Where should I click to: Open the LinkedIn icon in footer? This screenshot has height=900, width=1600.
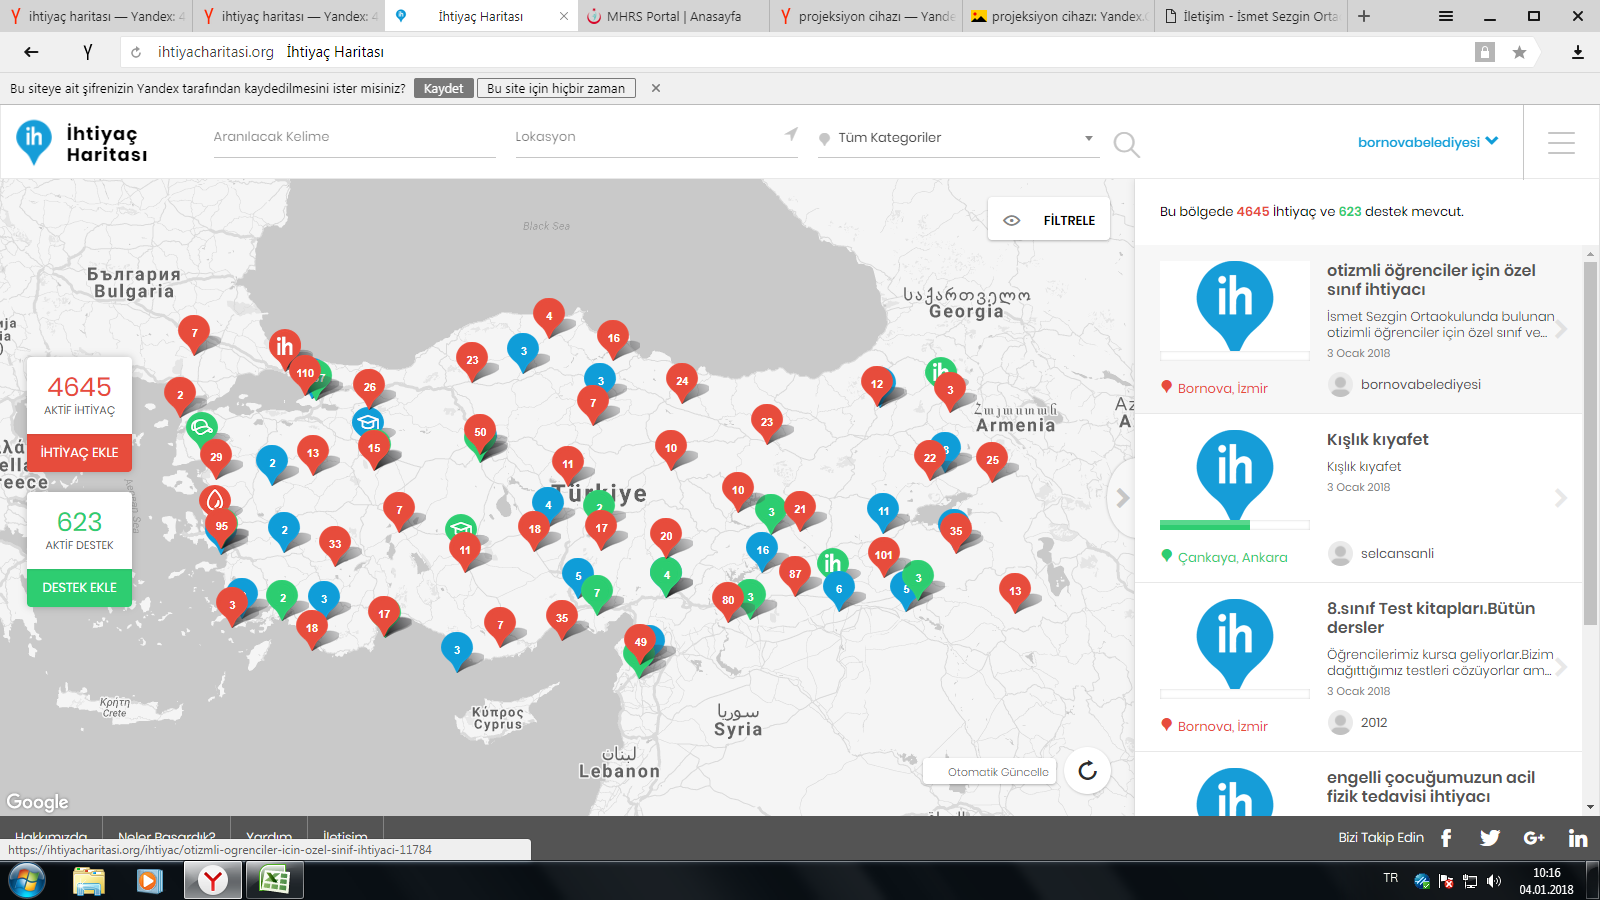[1577, 838]
